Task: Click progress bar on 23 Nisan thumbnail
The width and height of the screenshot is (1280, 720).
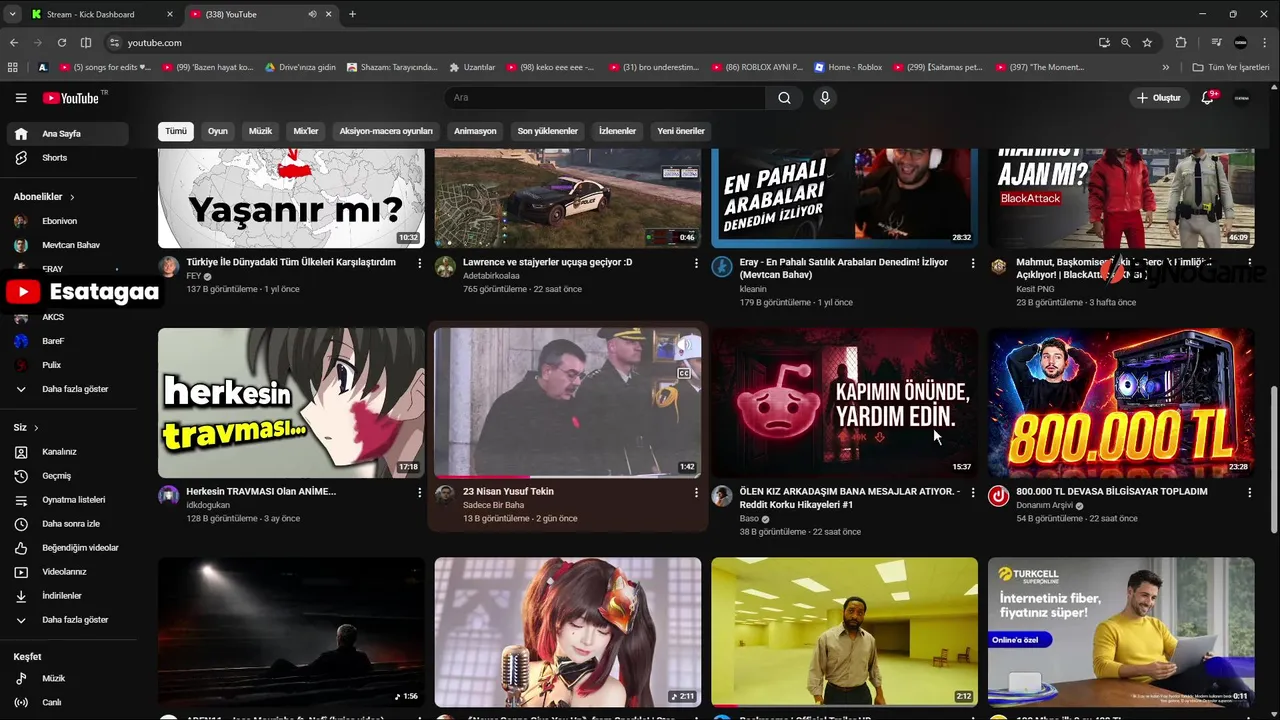Action: (568, 476)
